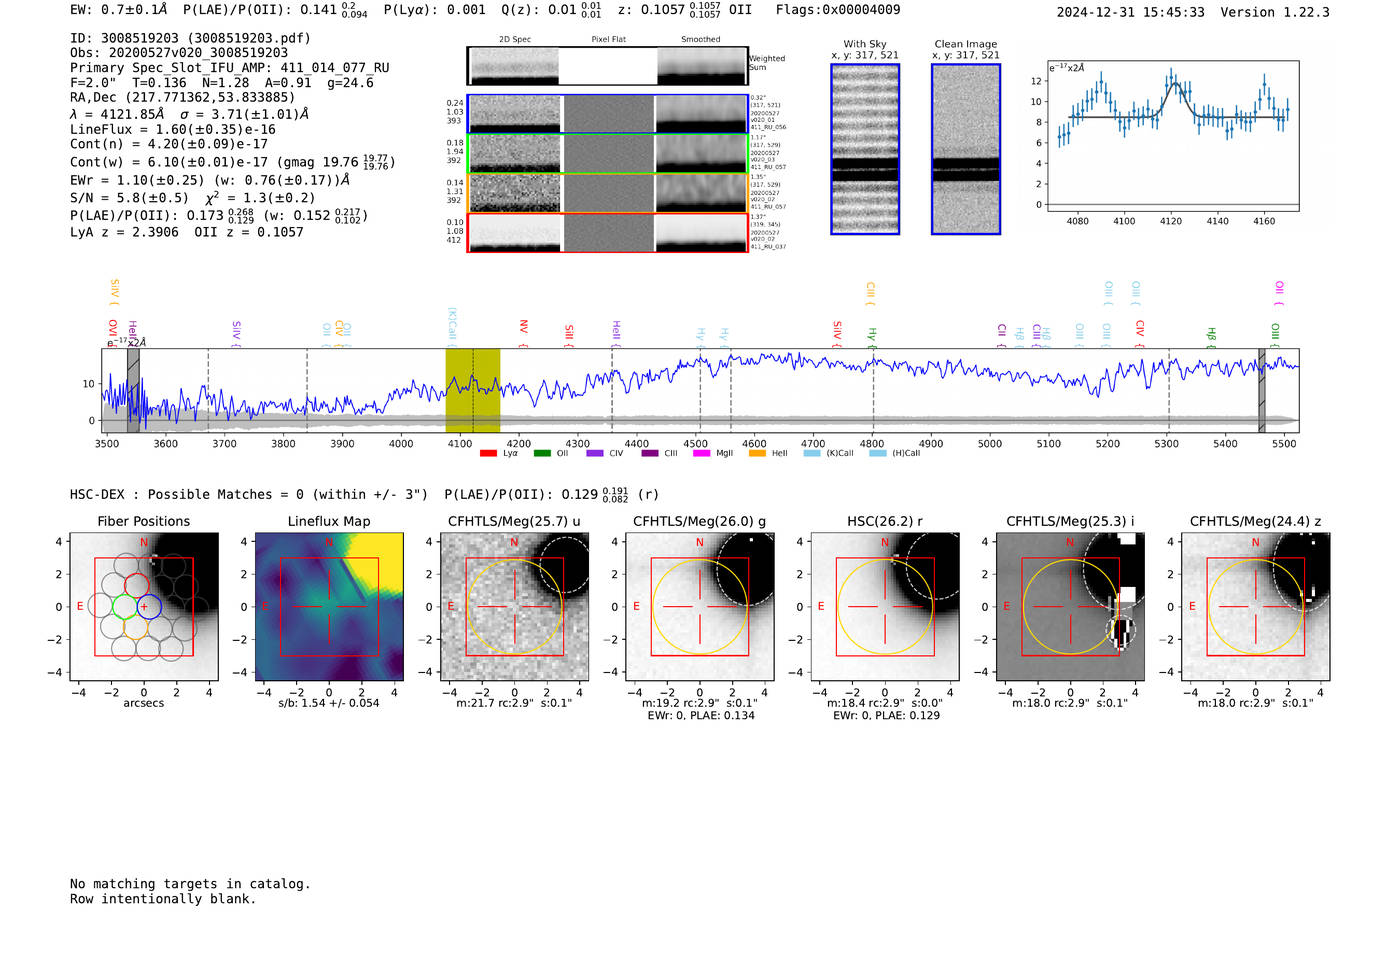
Task: Click the 2024-12-31 15:45:33 timestamp
Action: [x=1131, y=13]
